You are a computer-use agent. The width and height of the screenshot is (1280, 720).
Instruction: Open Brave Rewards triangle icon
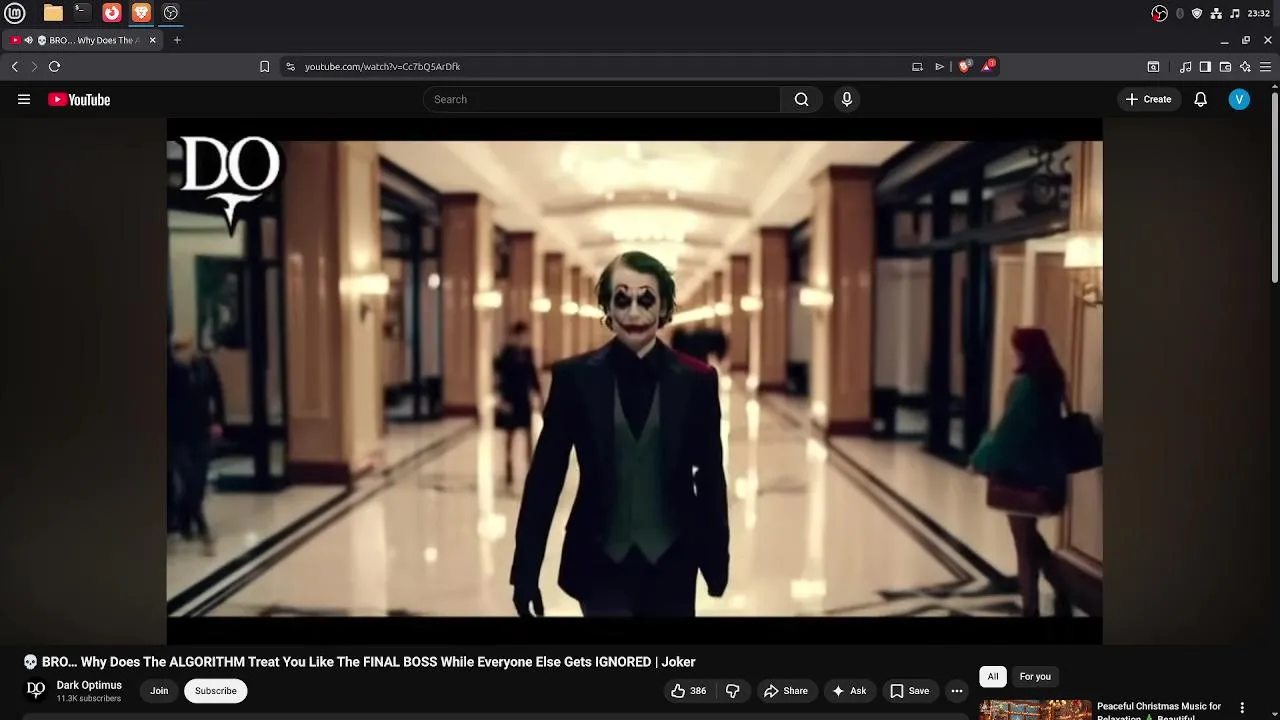pyautogui.click(x=988, y=66)
